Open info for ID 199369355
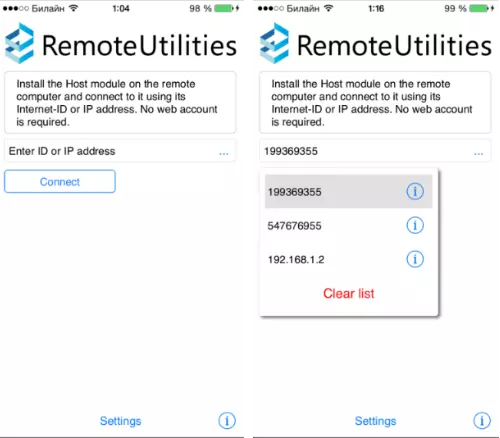 pos(415,191)
